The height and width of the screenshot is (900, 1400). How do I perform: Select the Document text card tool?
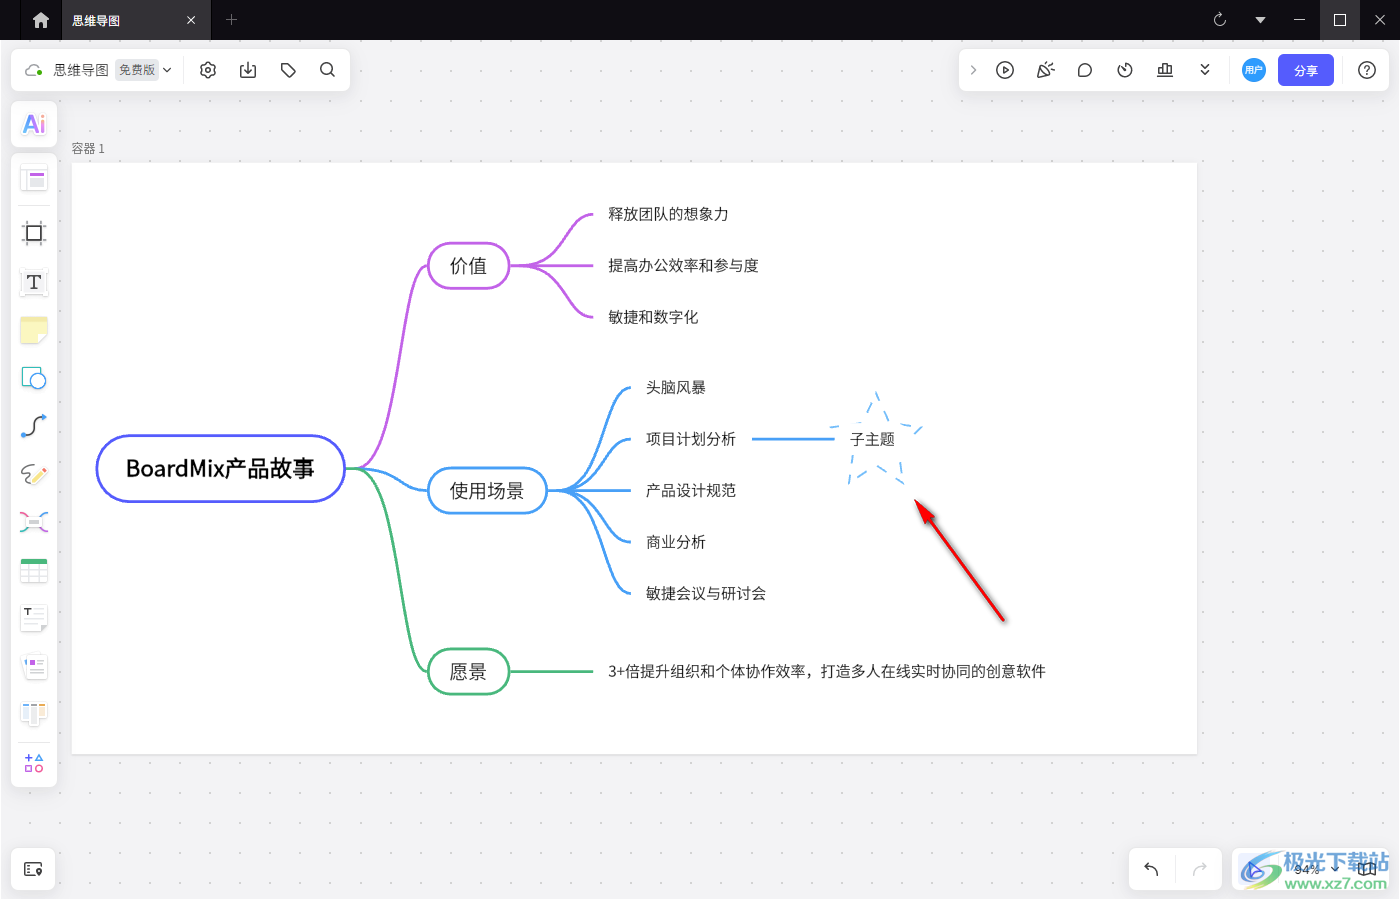[x=34, y=618]
